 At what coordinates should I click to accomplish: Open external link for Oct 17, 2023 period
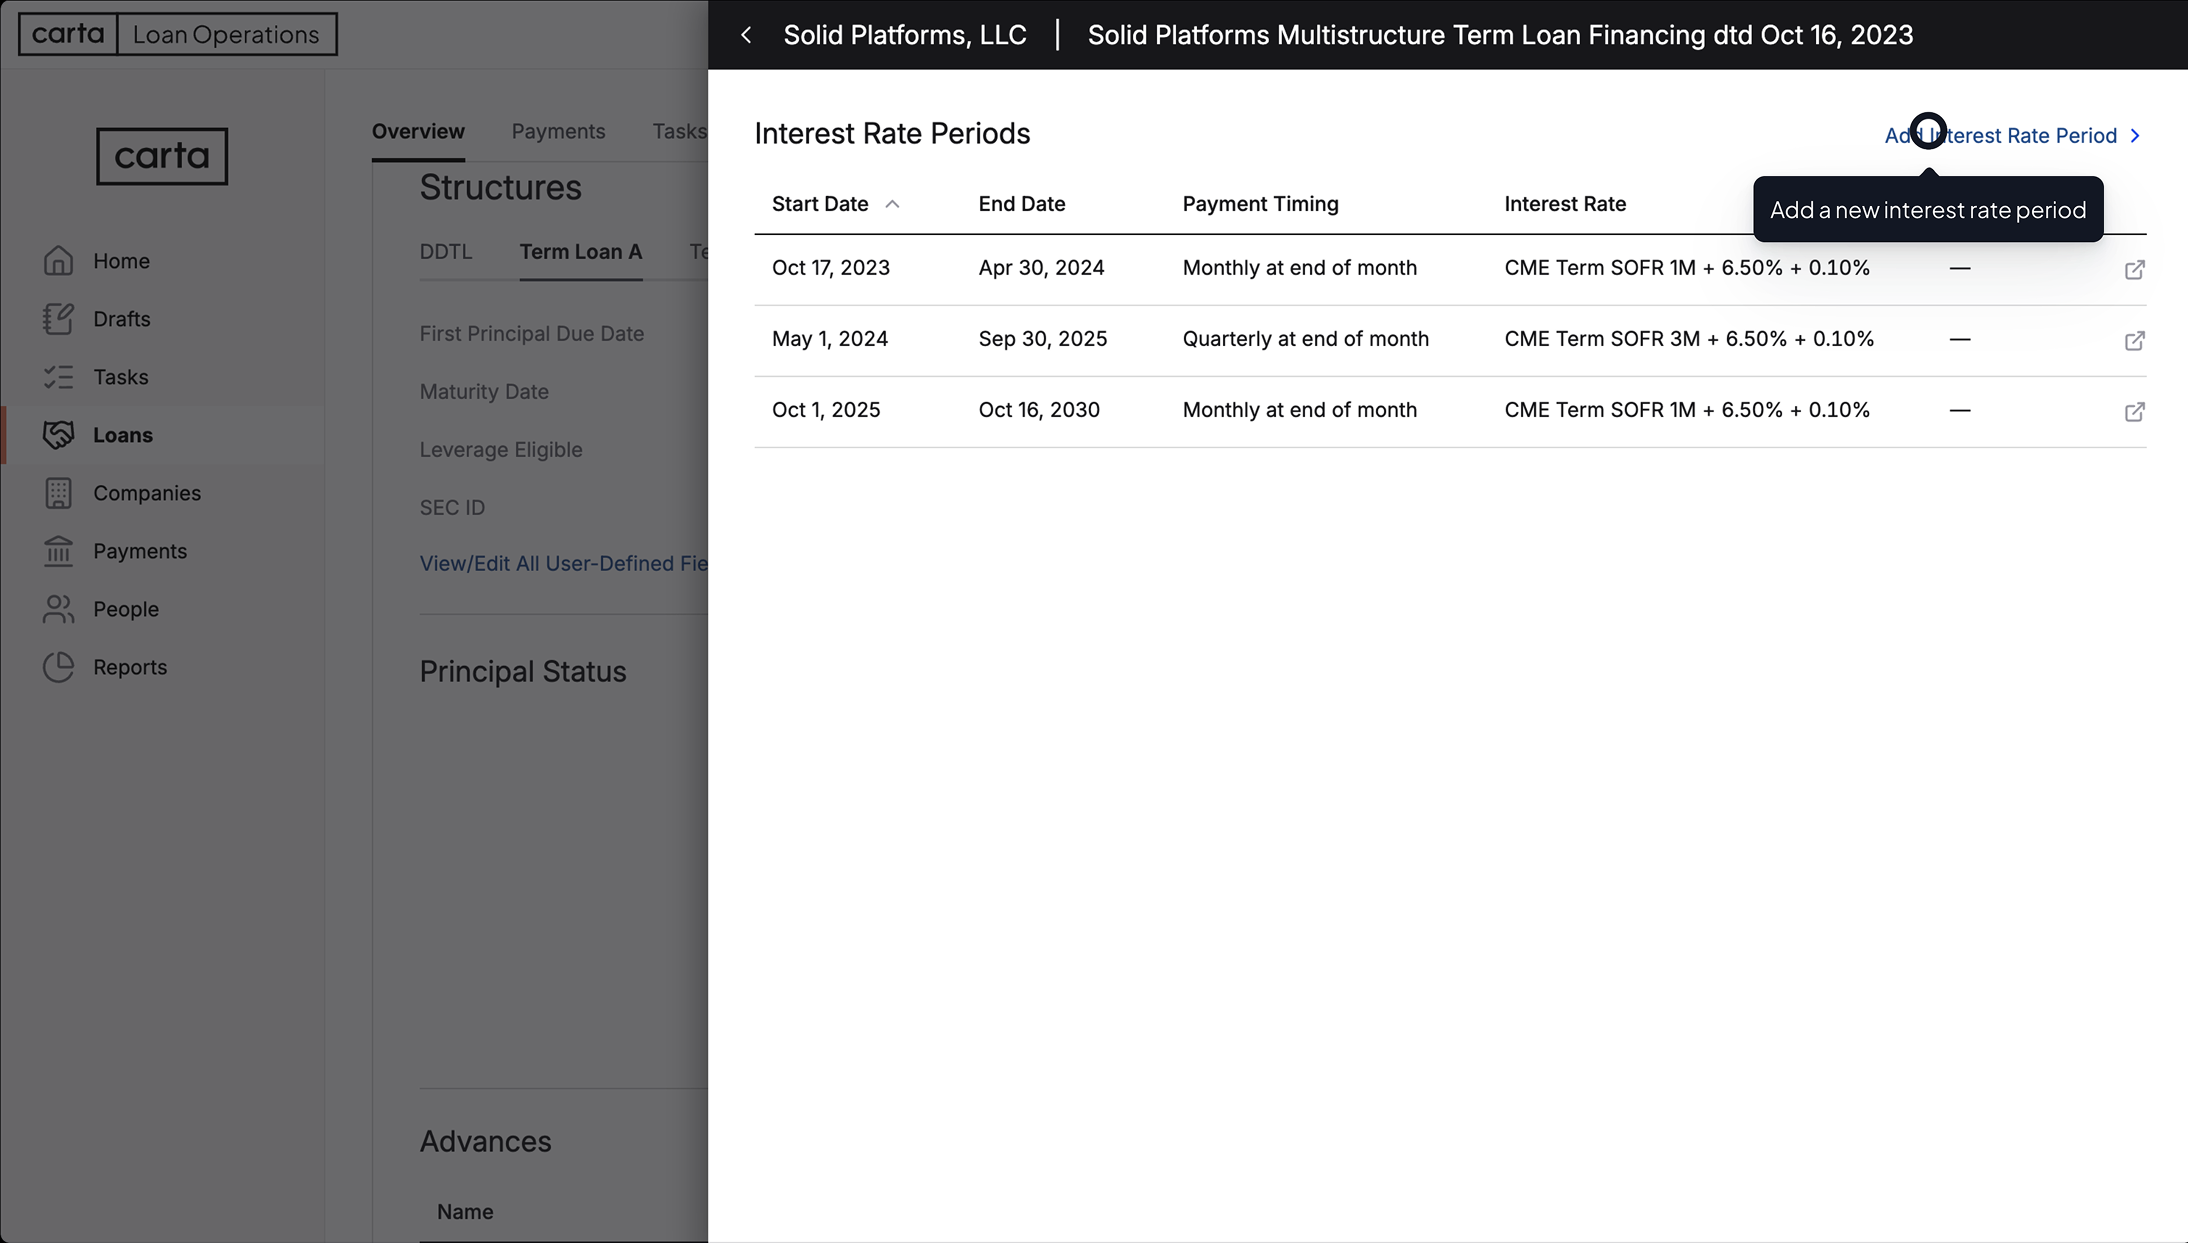2134,269
